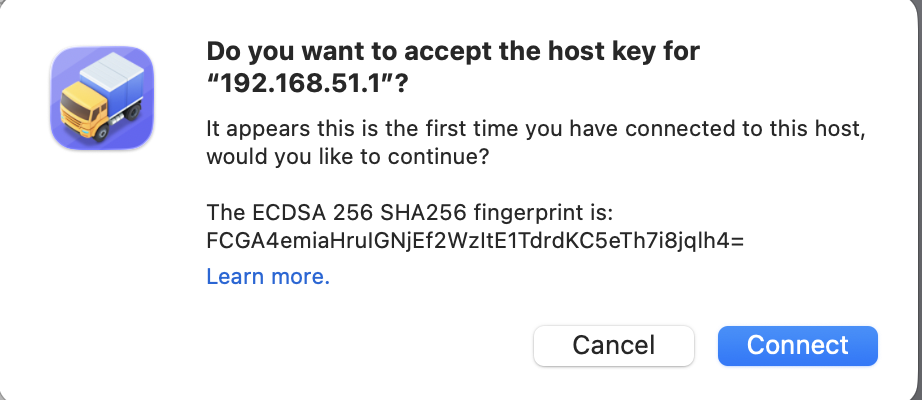This screenshot has height=400, width=922.
Task: Click the "The ECDSA 256 SHA256 fingerprint is:" label
Action: [415, 212]
